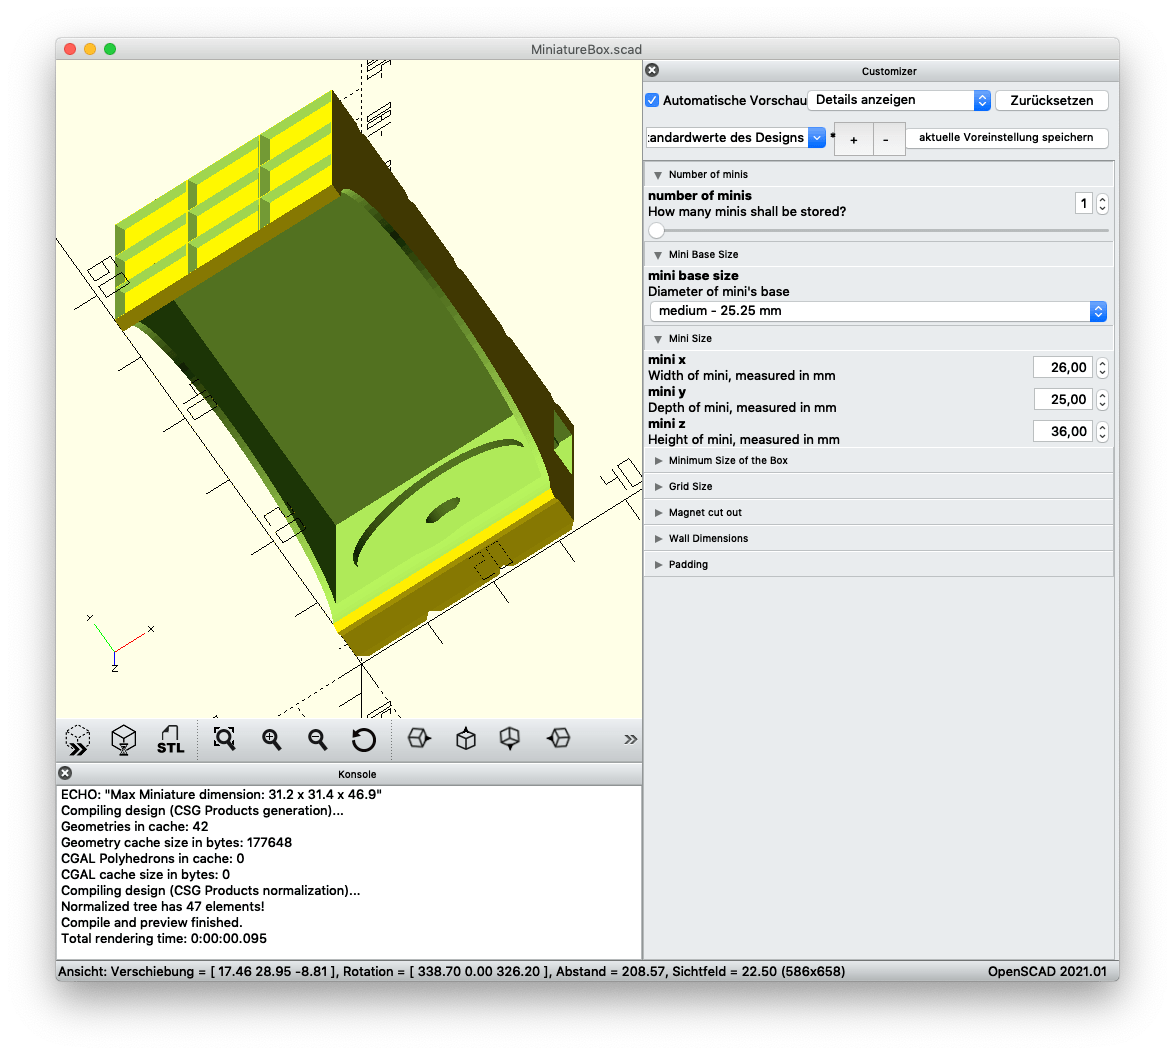The width and height of the screenshot is (1175, 1055).
Task: Click the number of minis stepper arrows
Action: point(1102,204)
